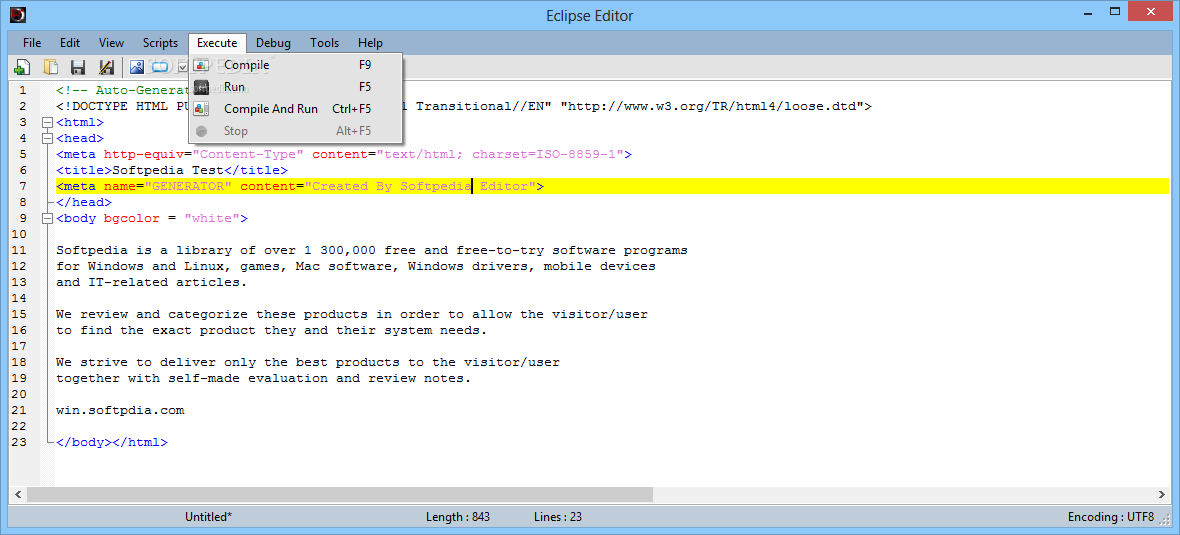
Task: Click the insert image toolbar icon
Action: [x=137, y=67]
